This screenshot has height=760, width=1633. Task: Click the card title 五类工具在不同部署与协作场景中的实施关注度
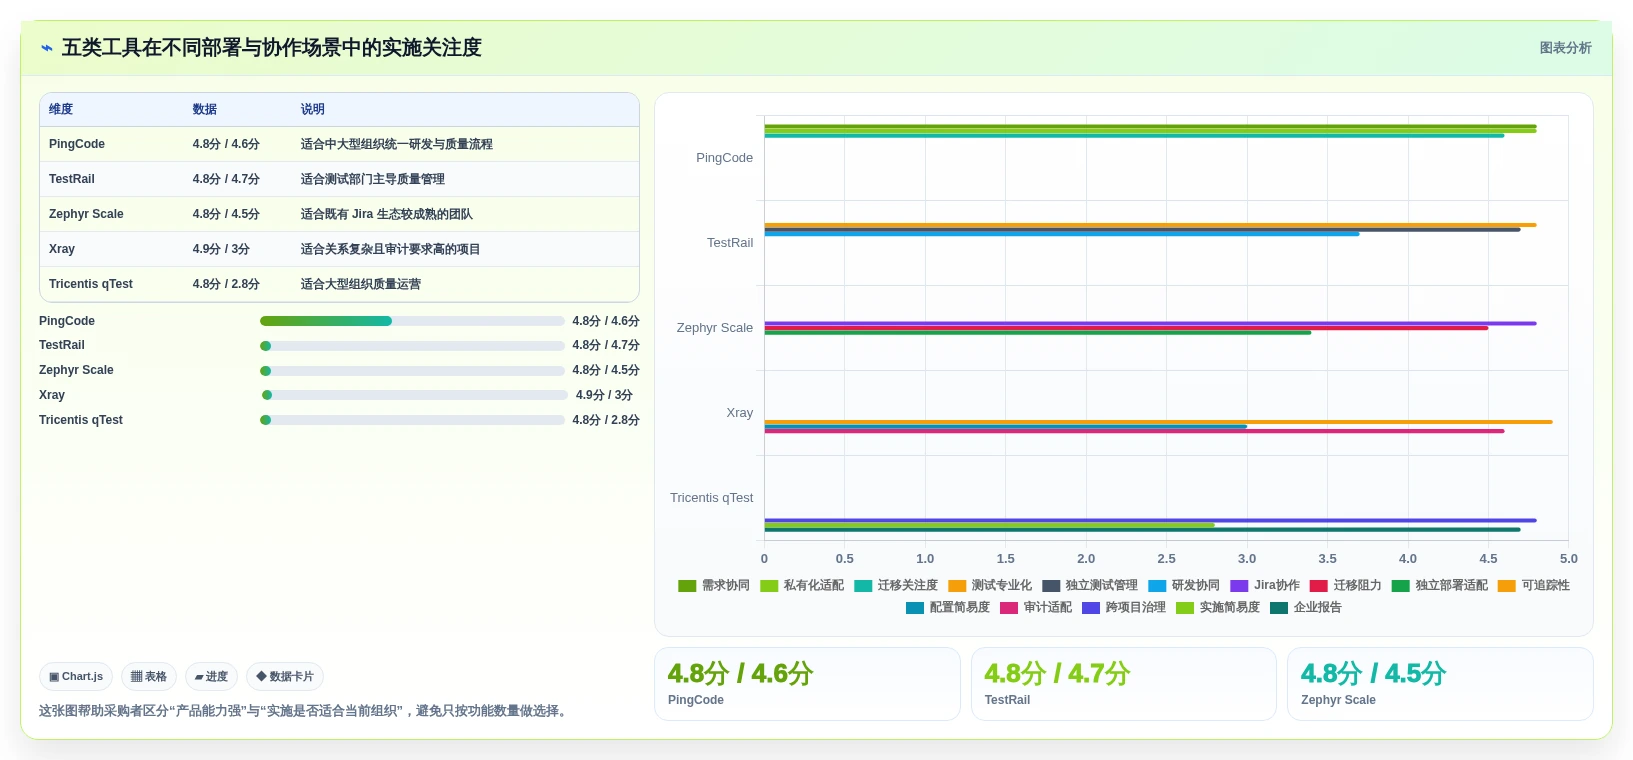pyautogui.click(x=272, y=48)
